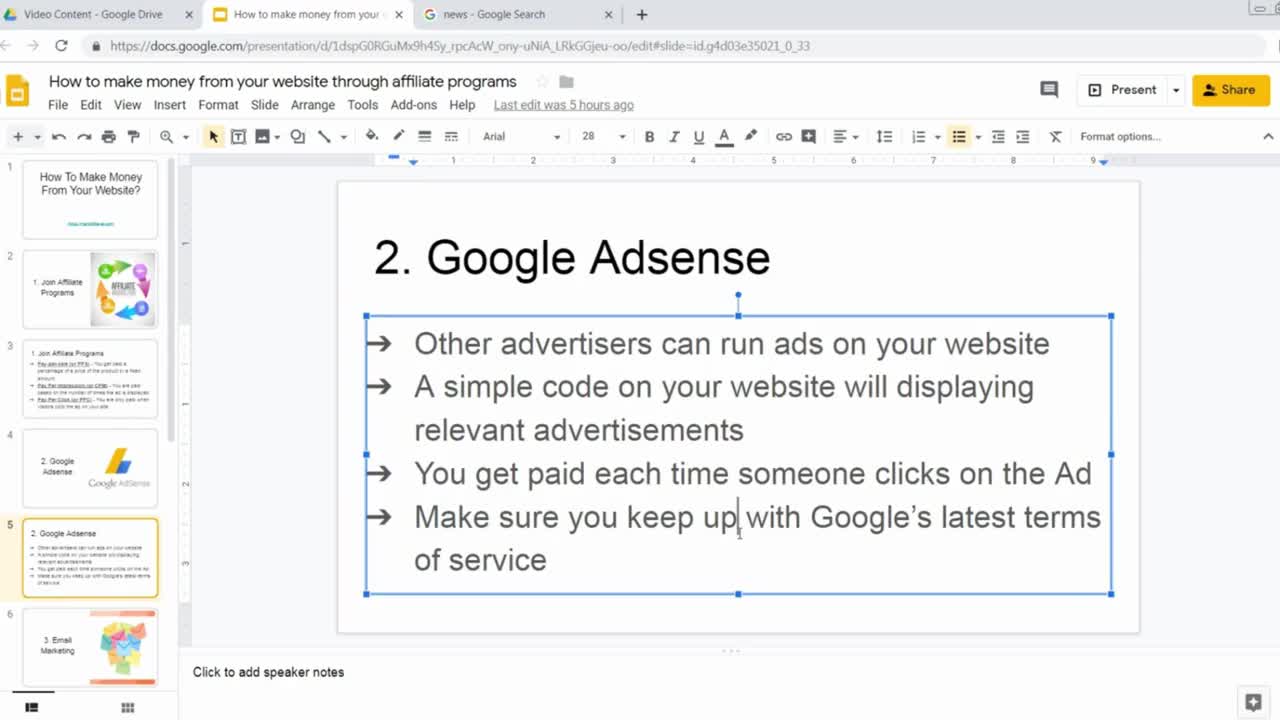The image size is (1280, 720).
Task: Start presentation with Present button
Action: (x=1122, y=90)
